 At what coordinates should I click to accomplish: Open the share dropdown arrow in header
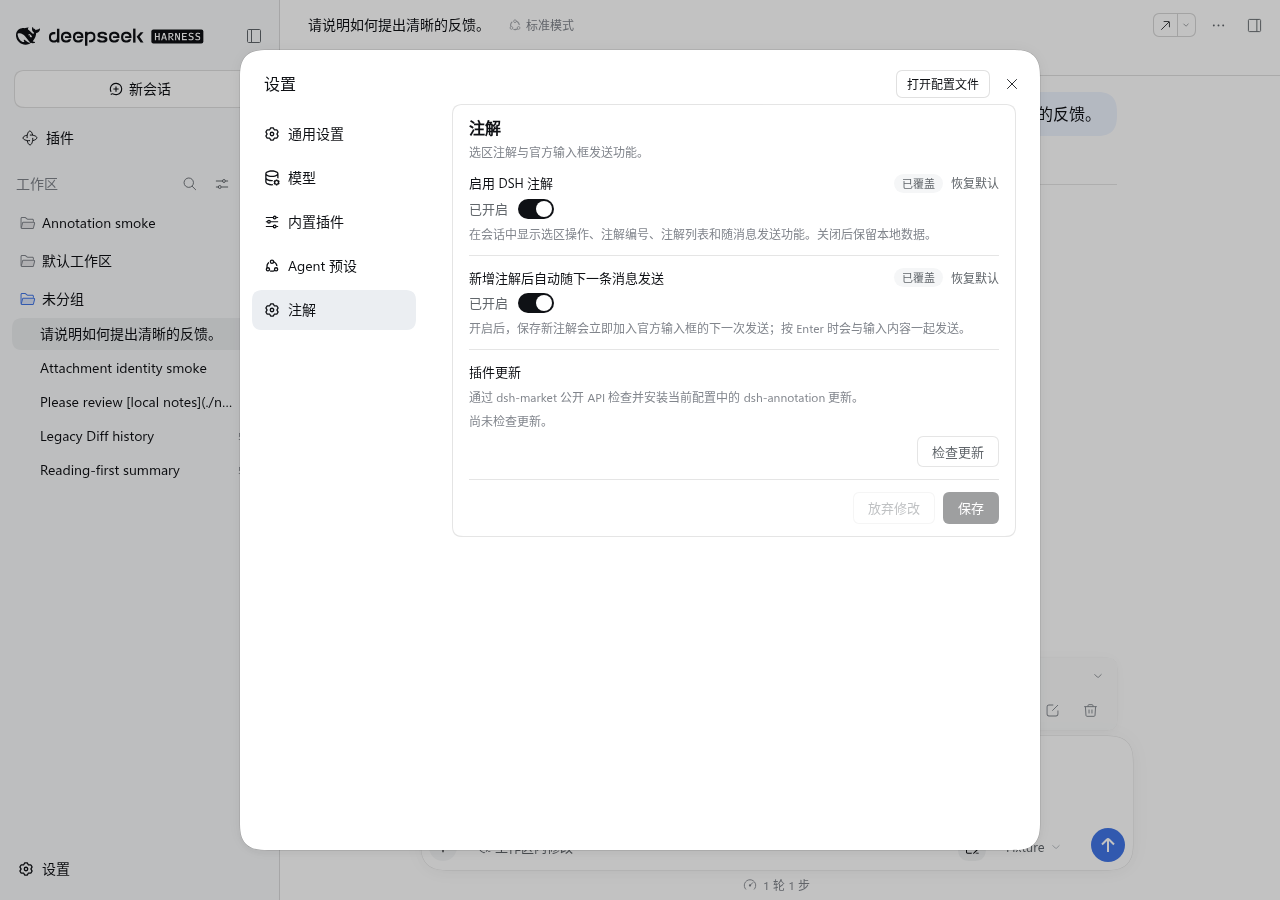click(x=1186, y=25)
